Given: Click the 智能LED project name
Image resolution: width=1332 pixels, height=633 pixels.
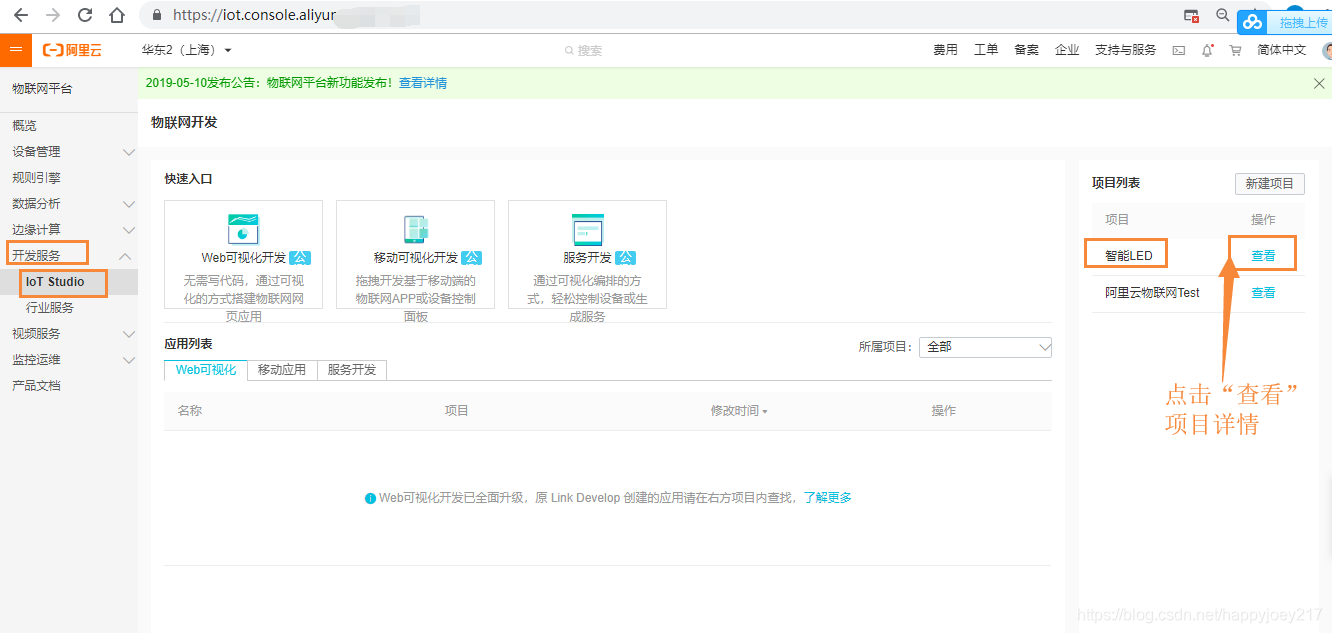Looking at the screenshot, I should pos(1129,256).
